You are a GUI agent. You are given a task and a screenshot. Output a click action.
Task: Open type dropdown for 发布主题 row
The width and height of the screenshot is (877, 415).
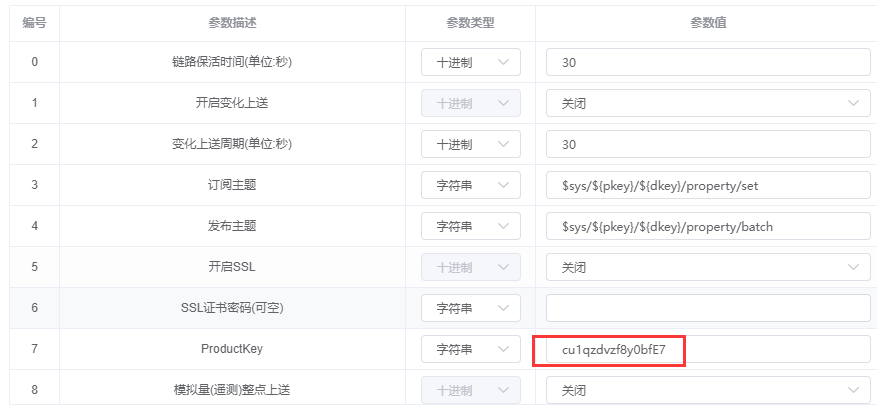470,227
